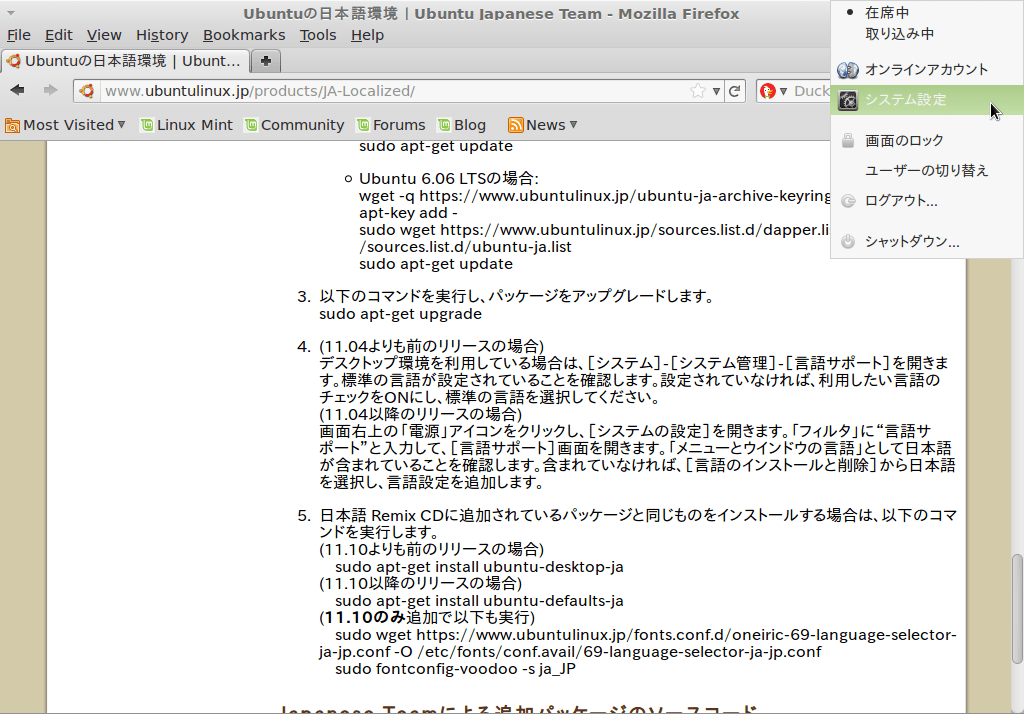Click the DuckDuckGo search field

click(x=810, y=91)
